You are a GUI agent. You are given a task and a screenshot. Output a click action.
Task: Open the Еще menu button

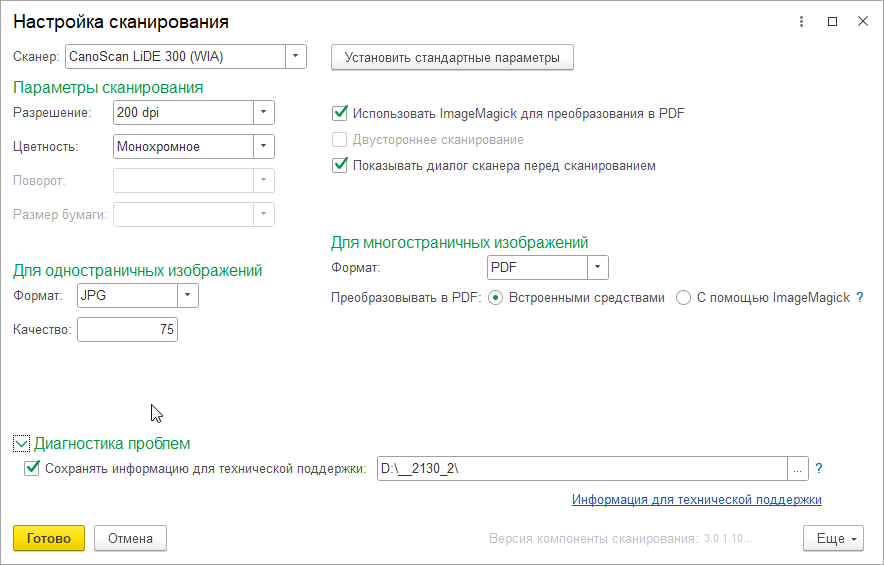pyautogui.click(x=832, y=538)
